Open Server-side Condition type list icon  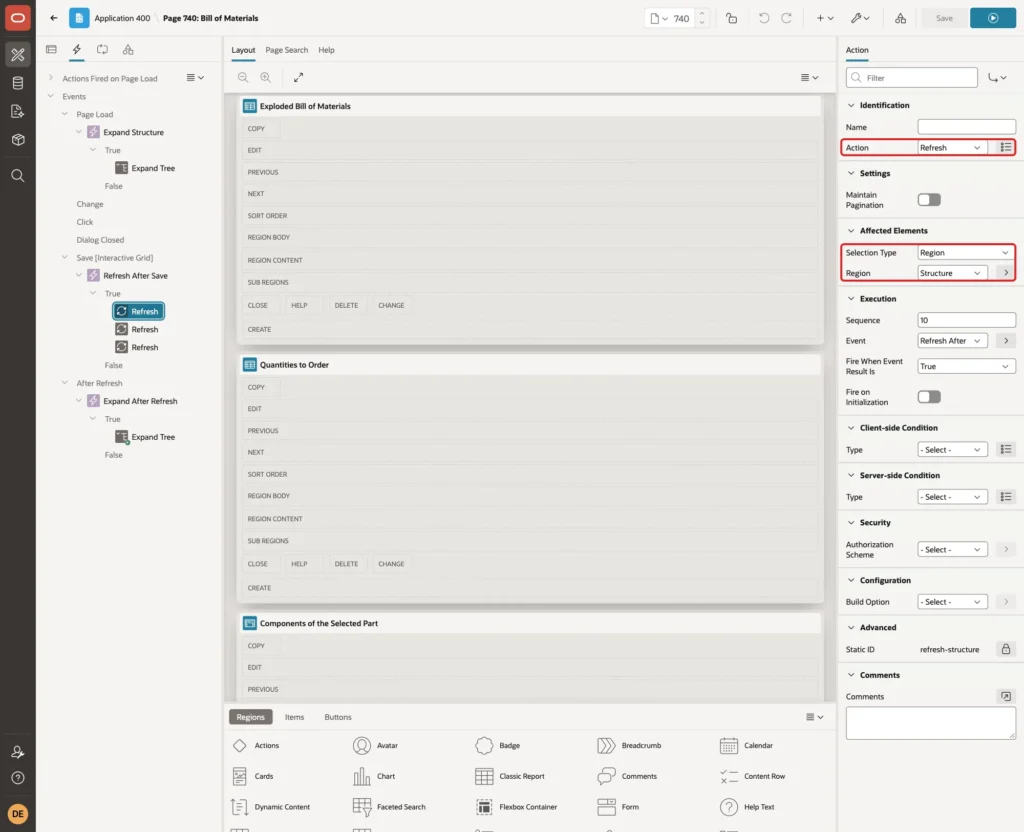click(1006, 497)
